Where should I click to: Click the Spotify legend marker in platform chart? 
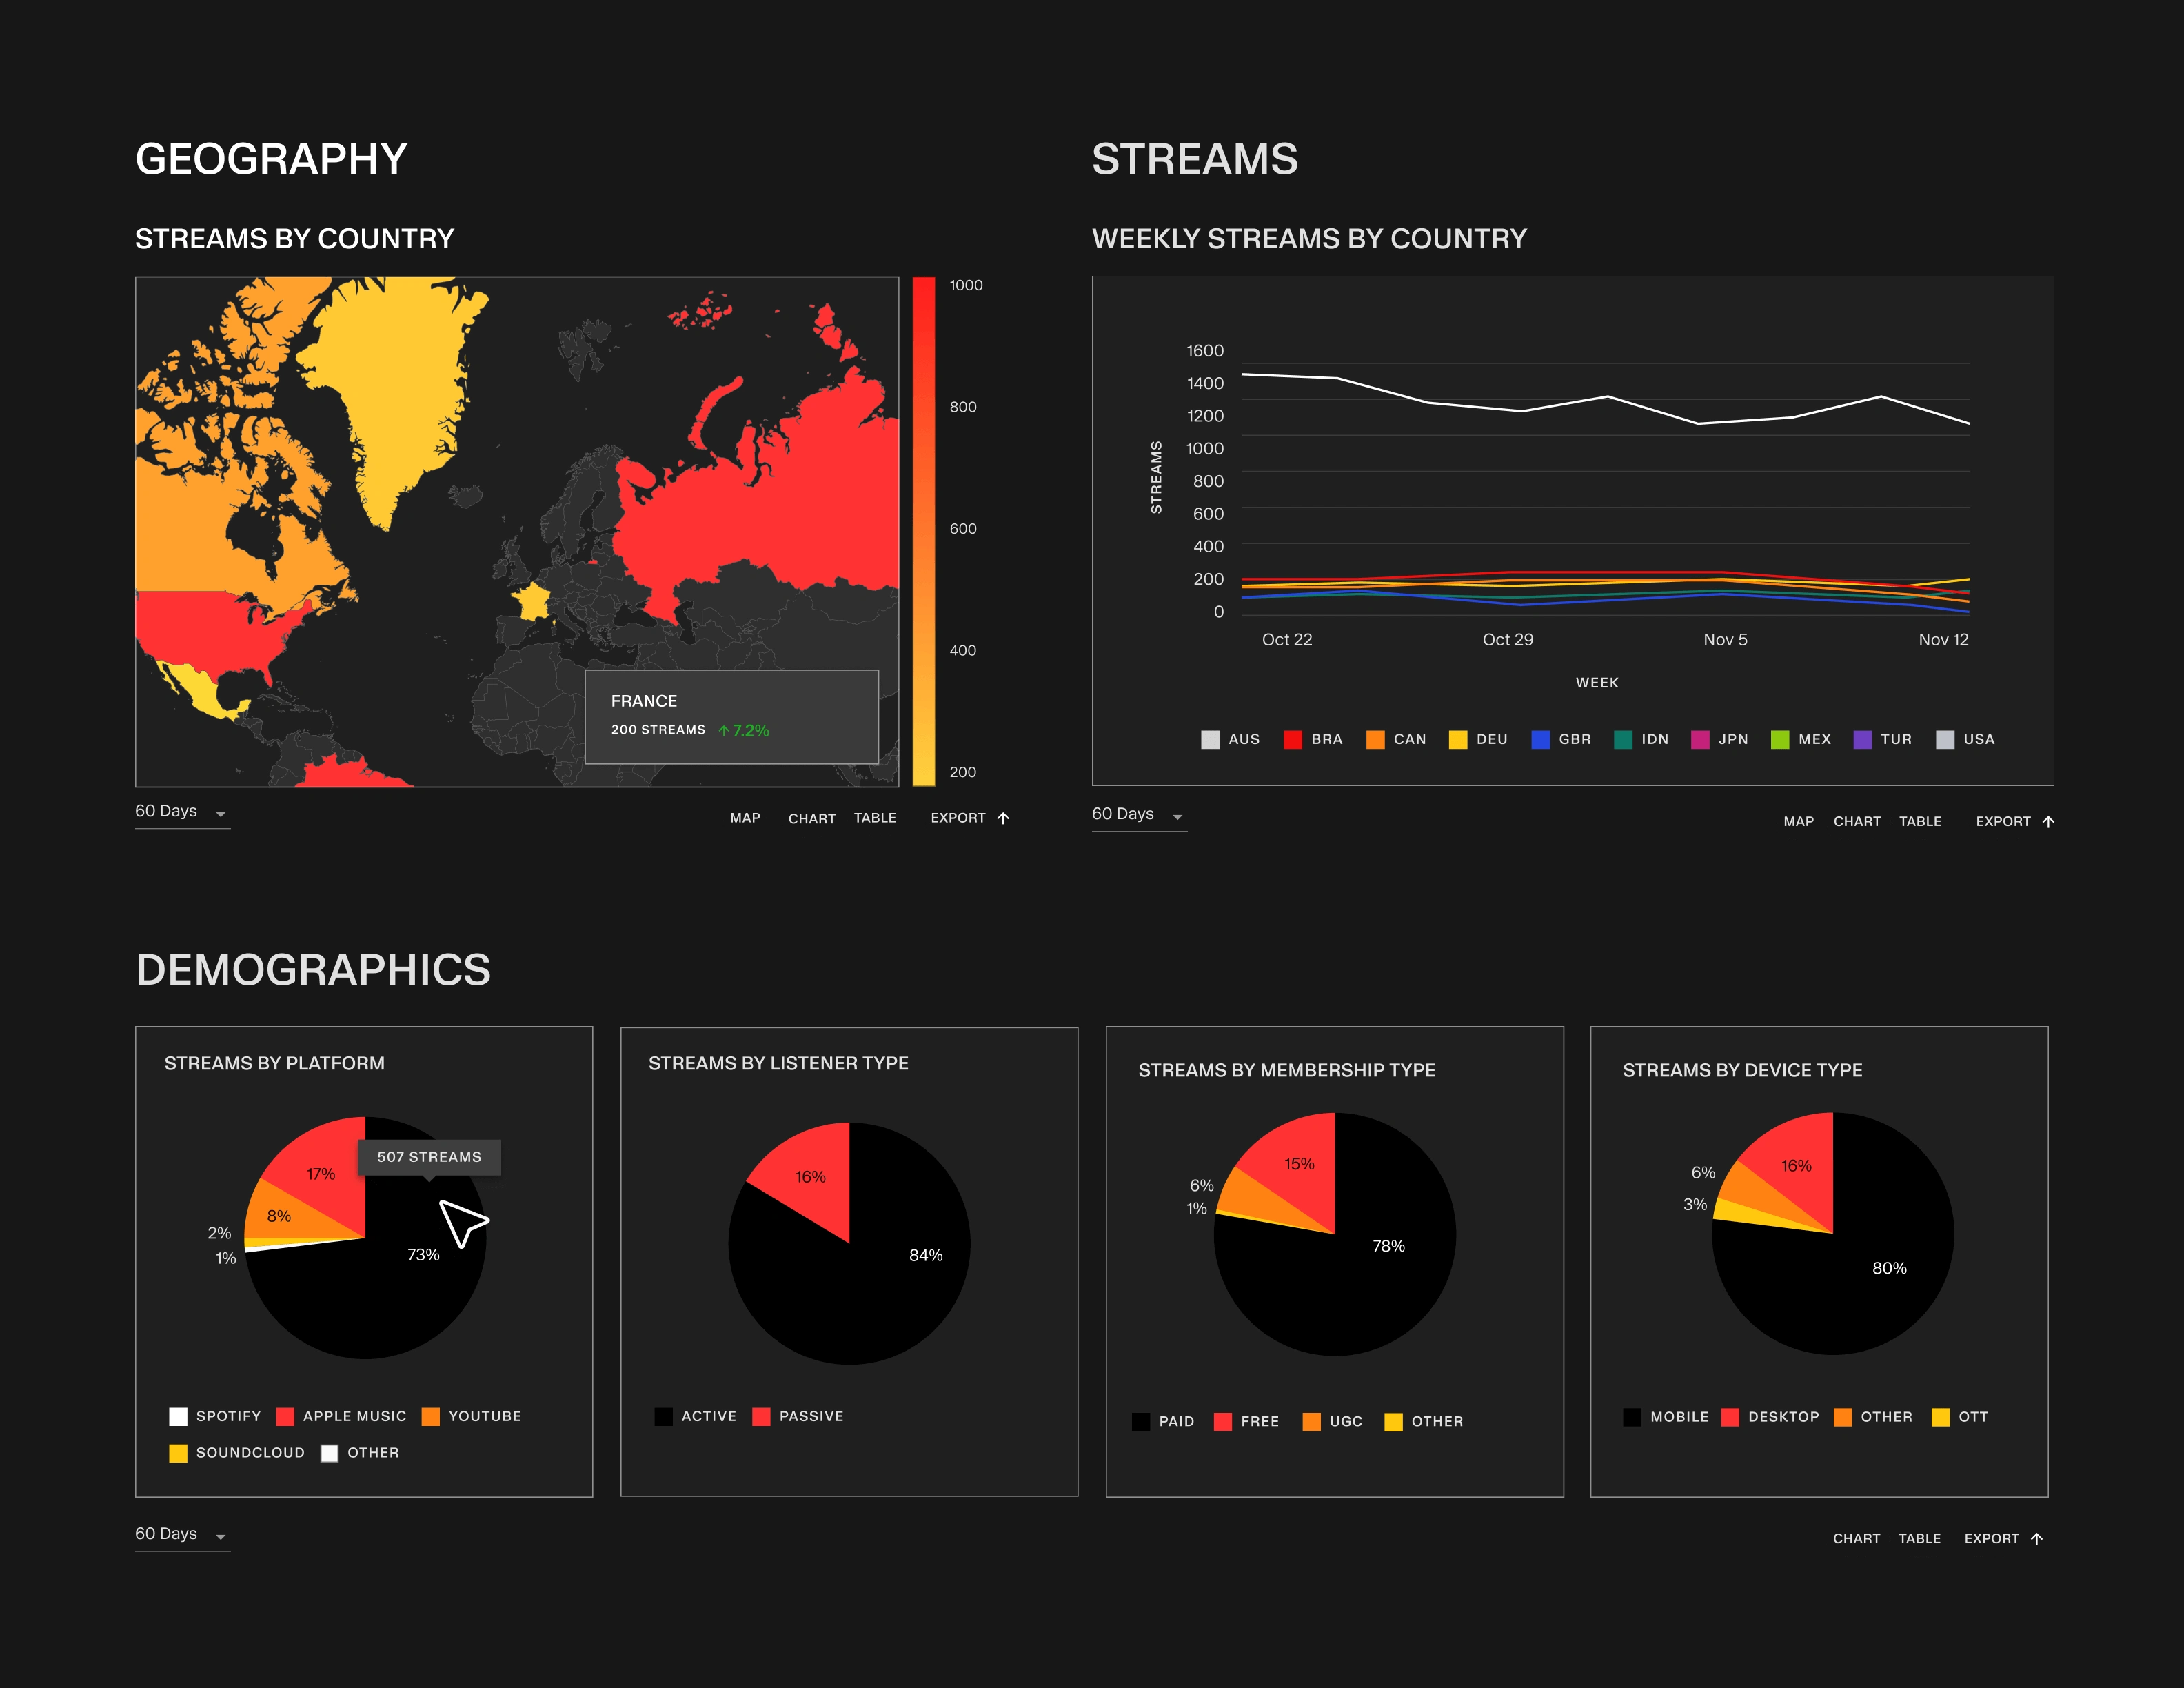pos(178,1416)
